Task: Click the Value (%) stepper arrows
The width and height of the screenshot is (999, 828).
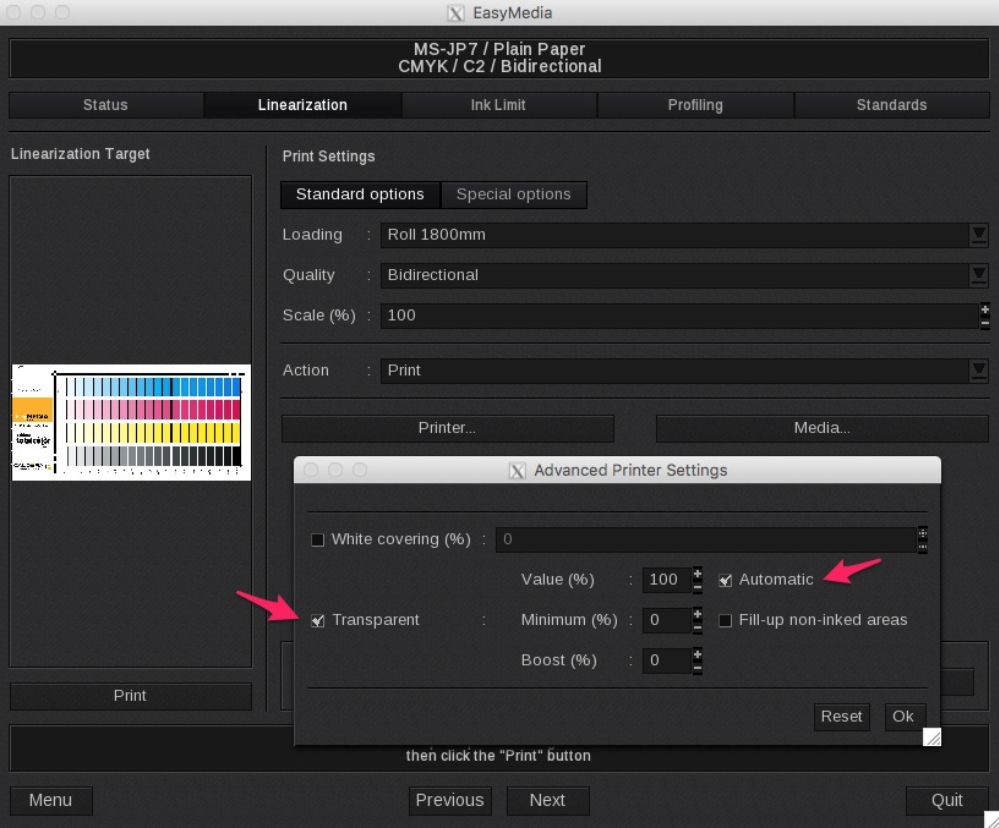Action: (x=697, y=579)
